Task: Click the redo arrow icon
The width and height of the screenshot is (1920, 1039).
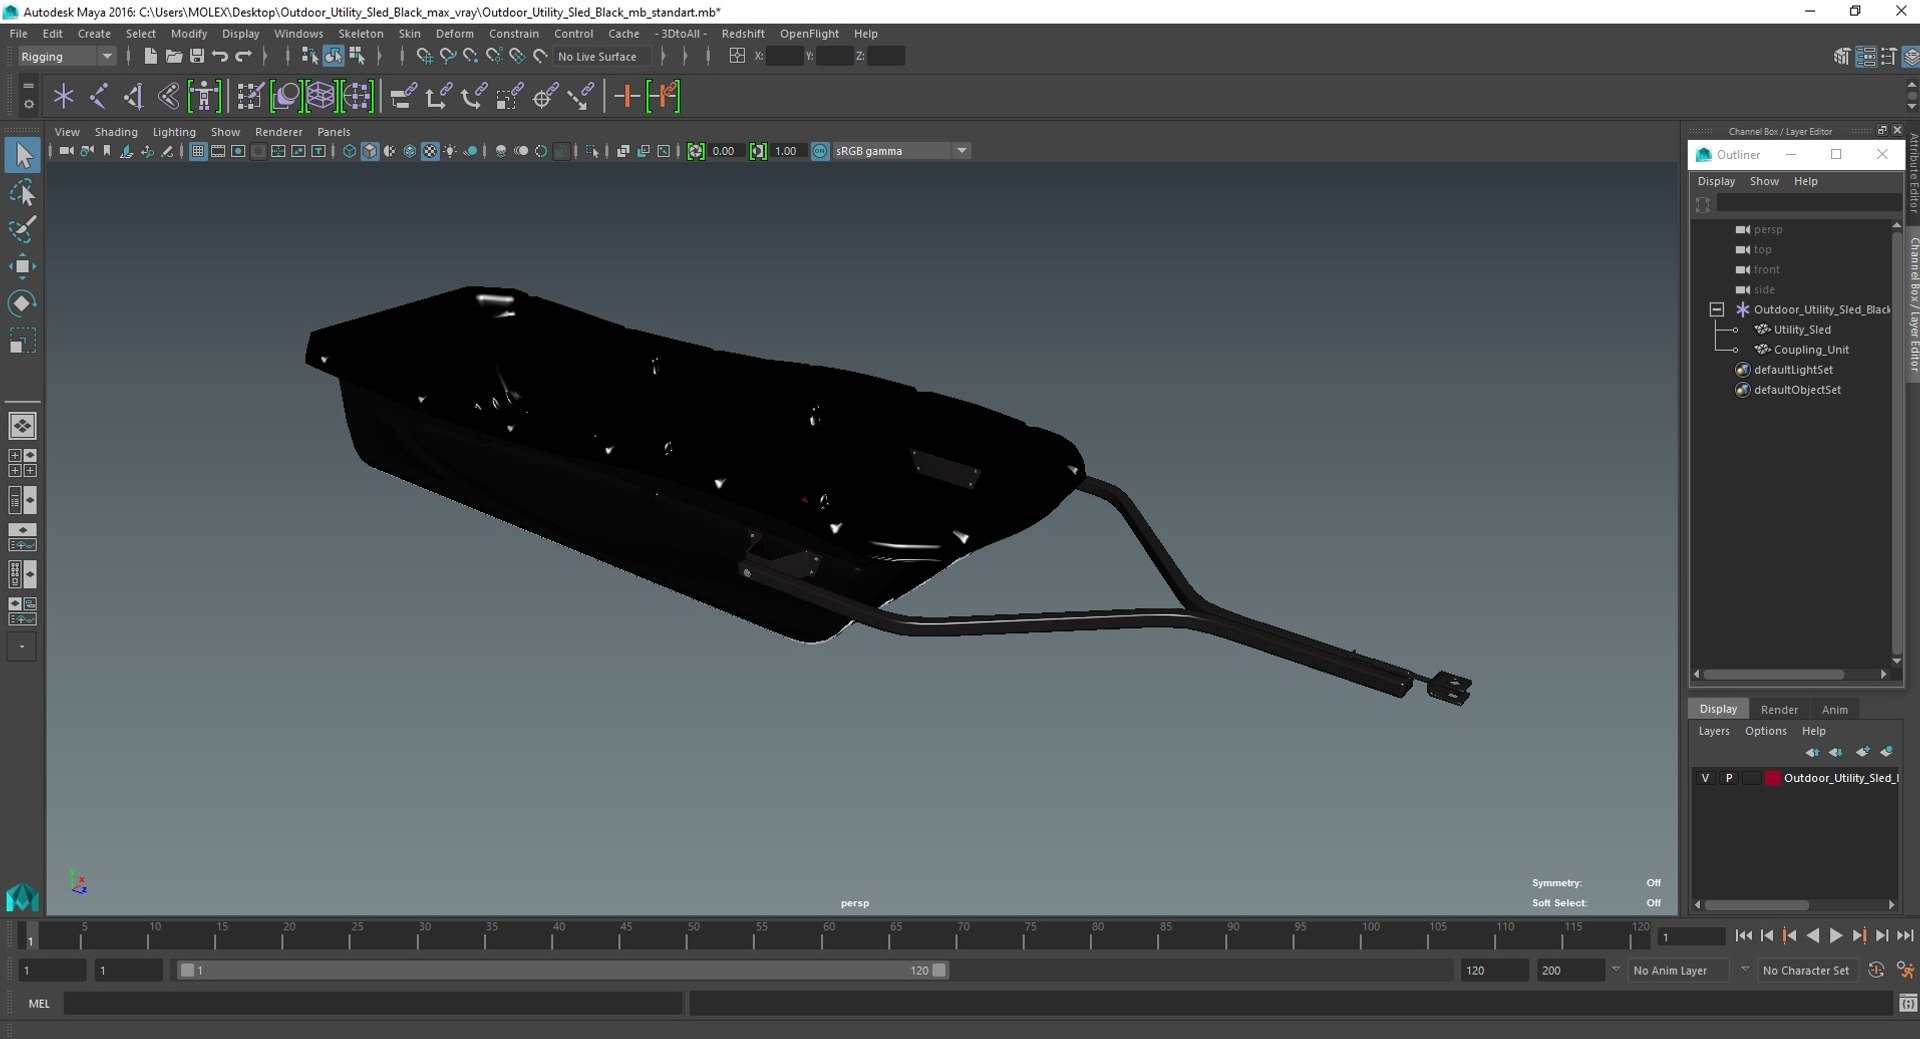Action: (244, 56)
